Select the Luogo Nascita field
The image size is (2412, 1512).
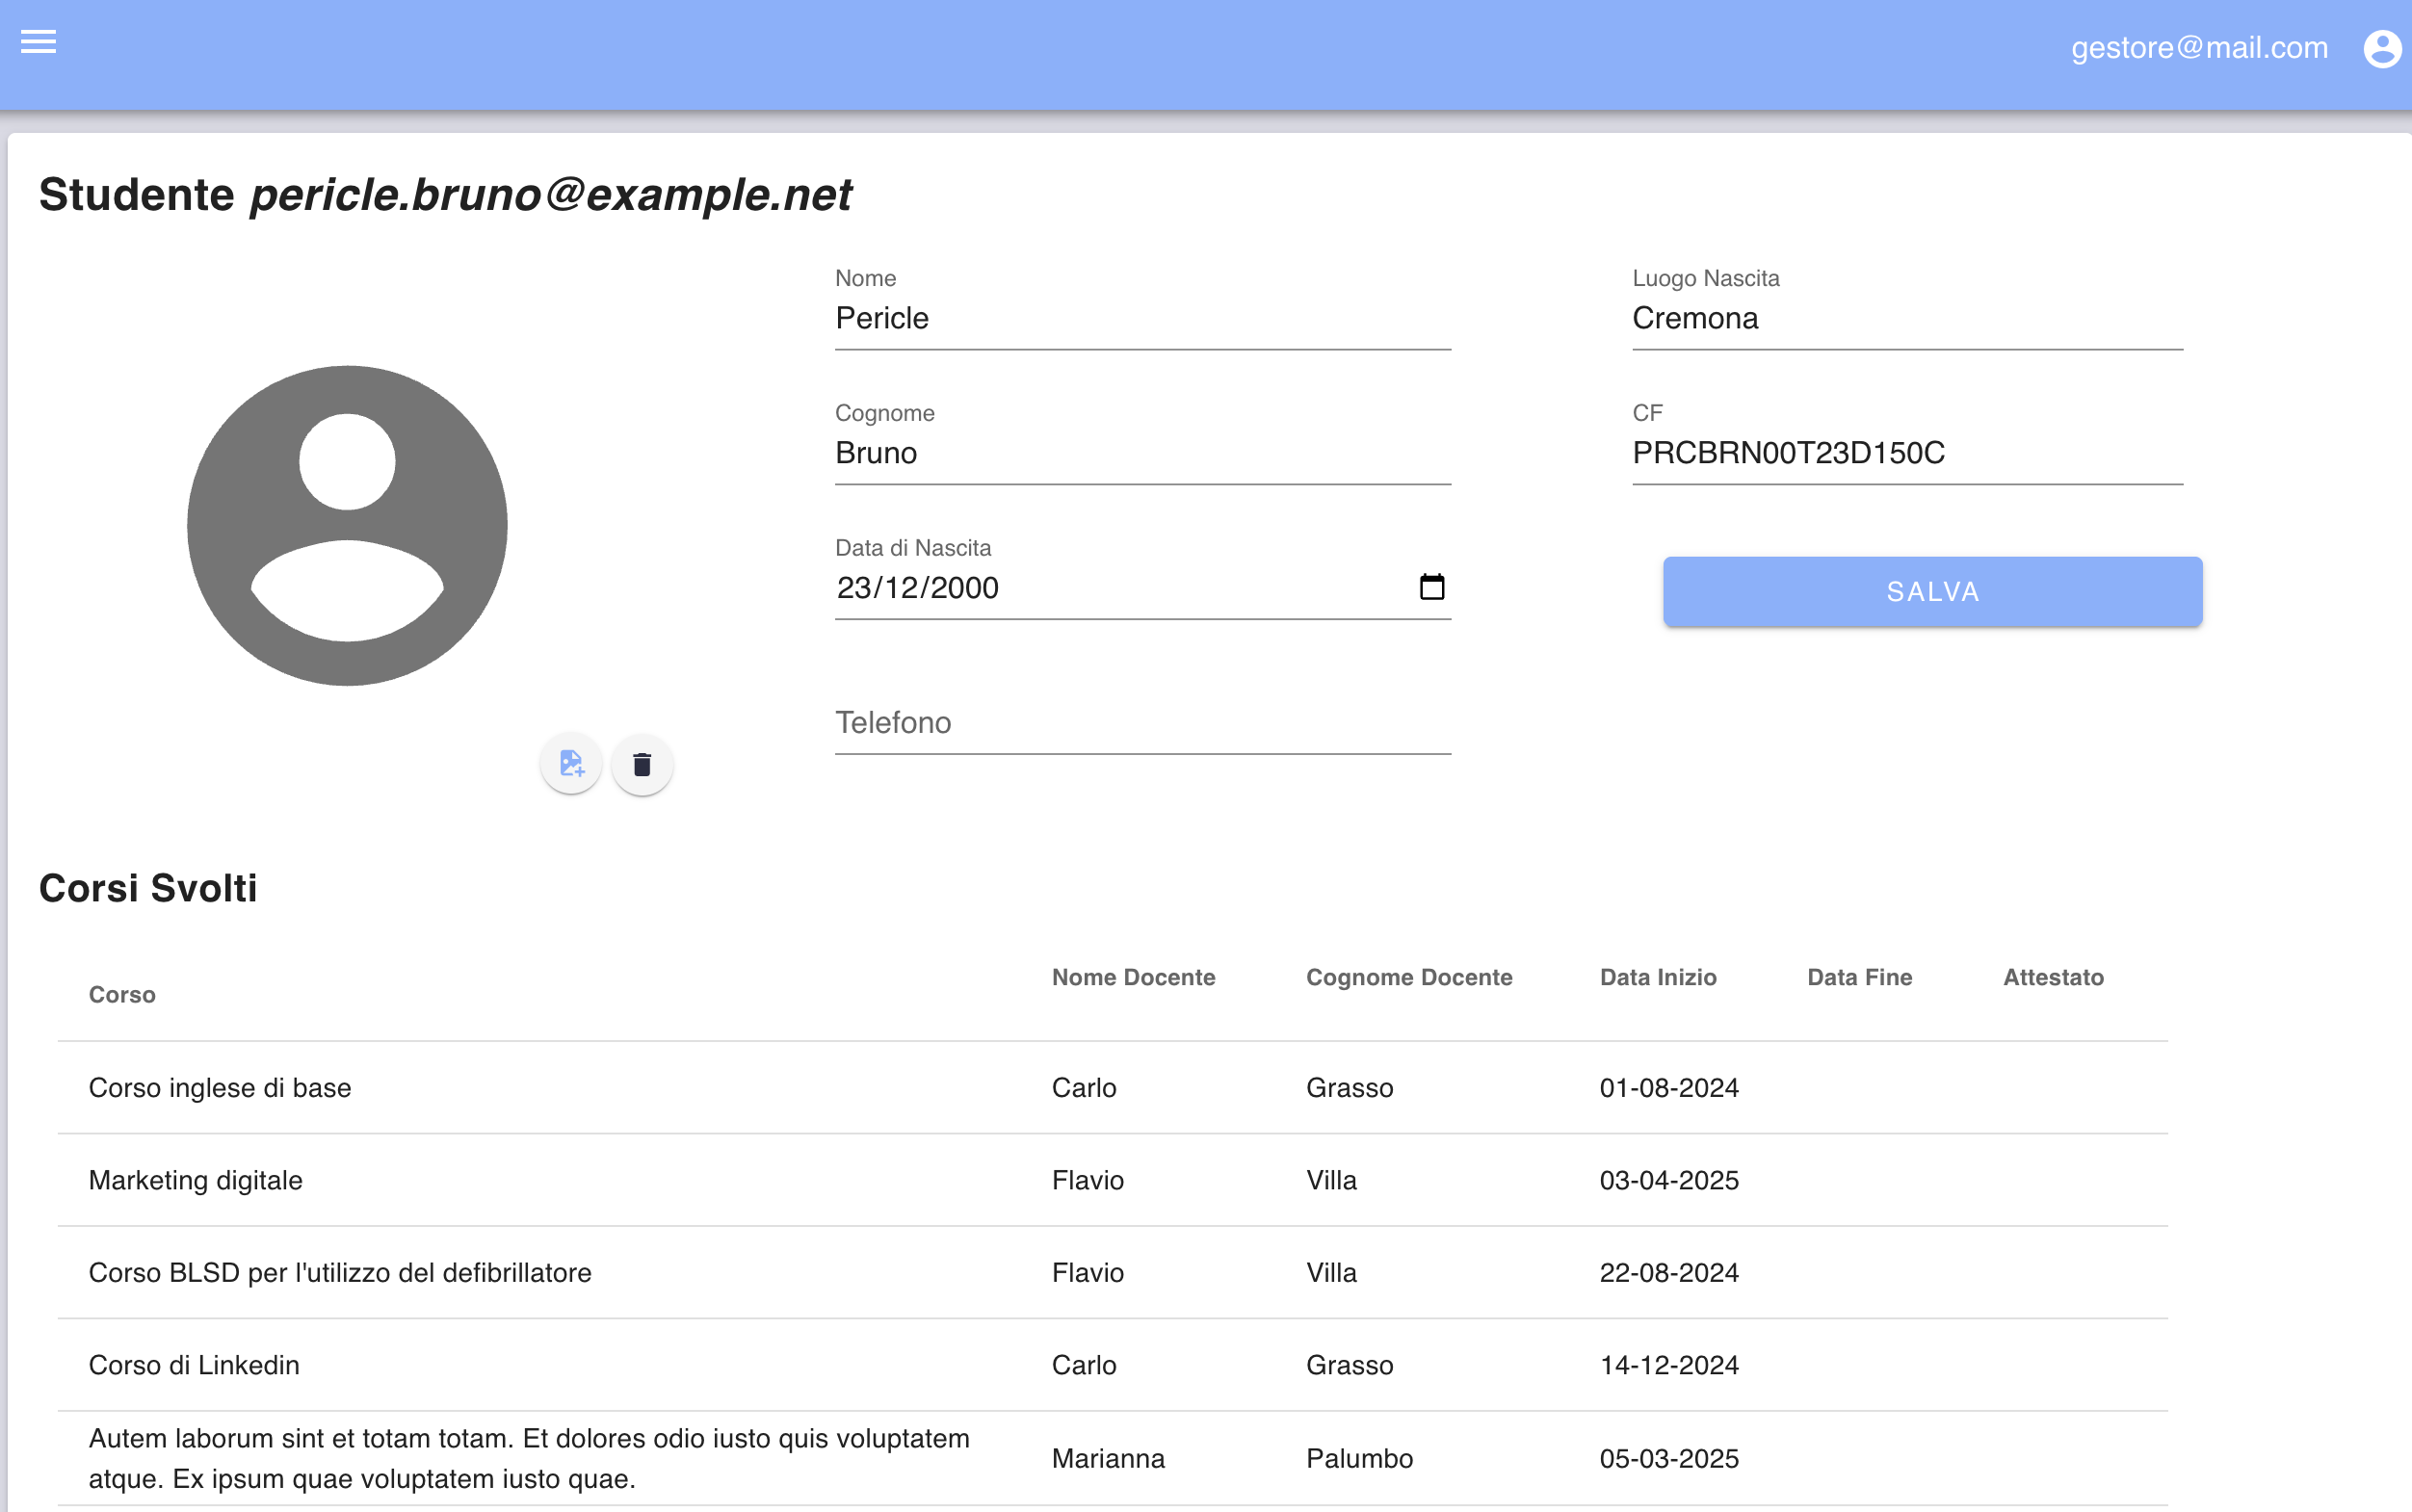click(x=1906, y=319)
